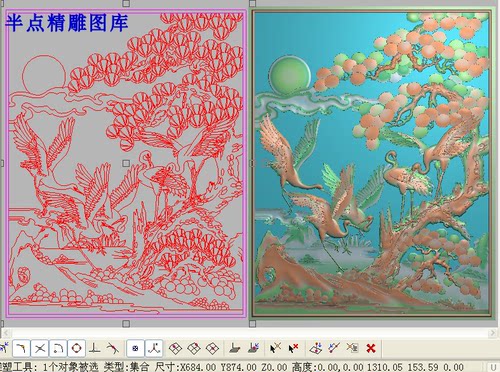Toggle the intersection snap (crossed lines) button

point(40,349)
